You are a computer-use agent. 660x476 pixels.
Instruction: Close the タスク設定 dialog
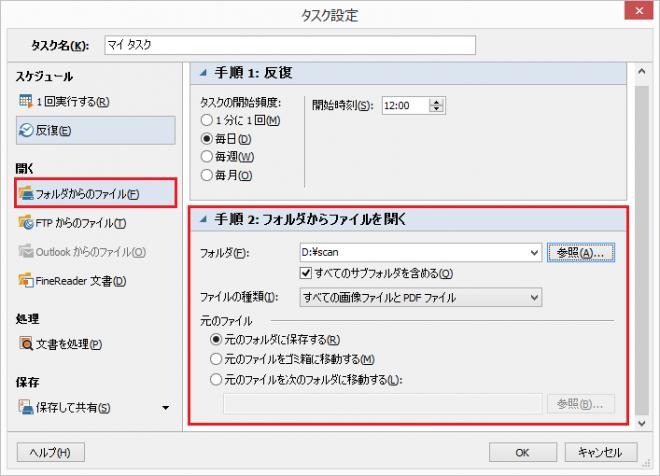point(639,11)
